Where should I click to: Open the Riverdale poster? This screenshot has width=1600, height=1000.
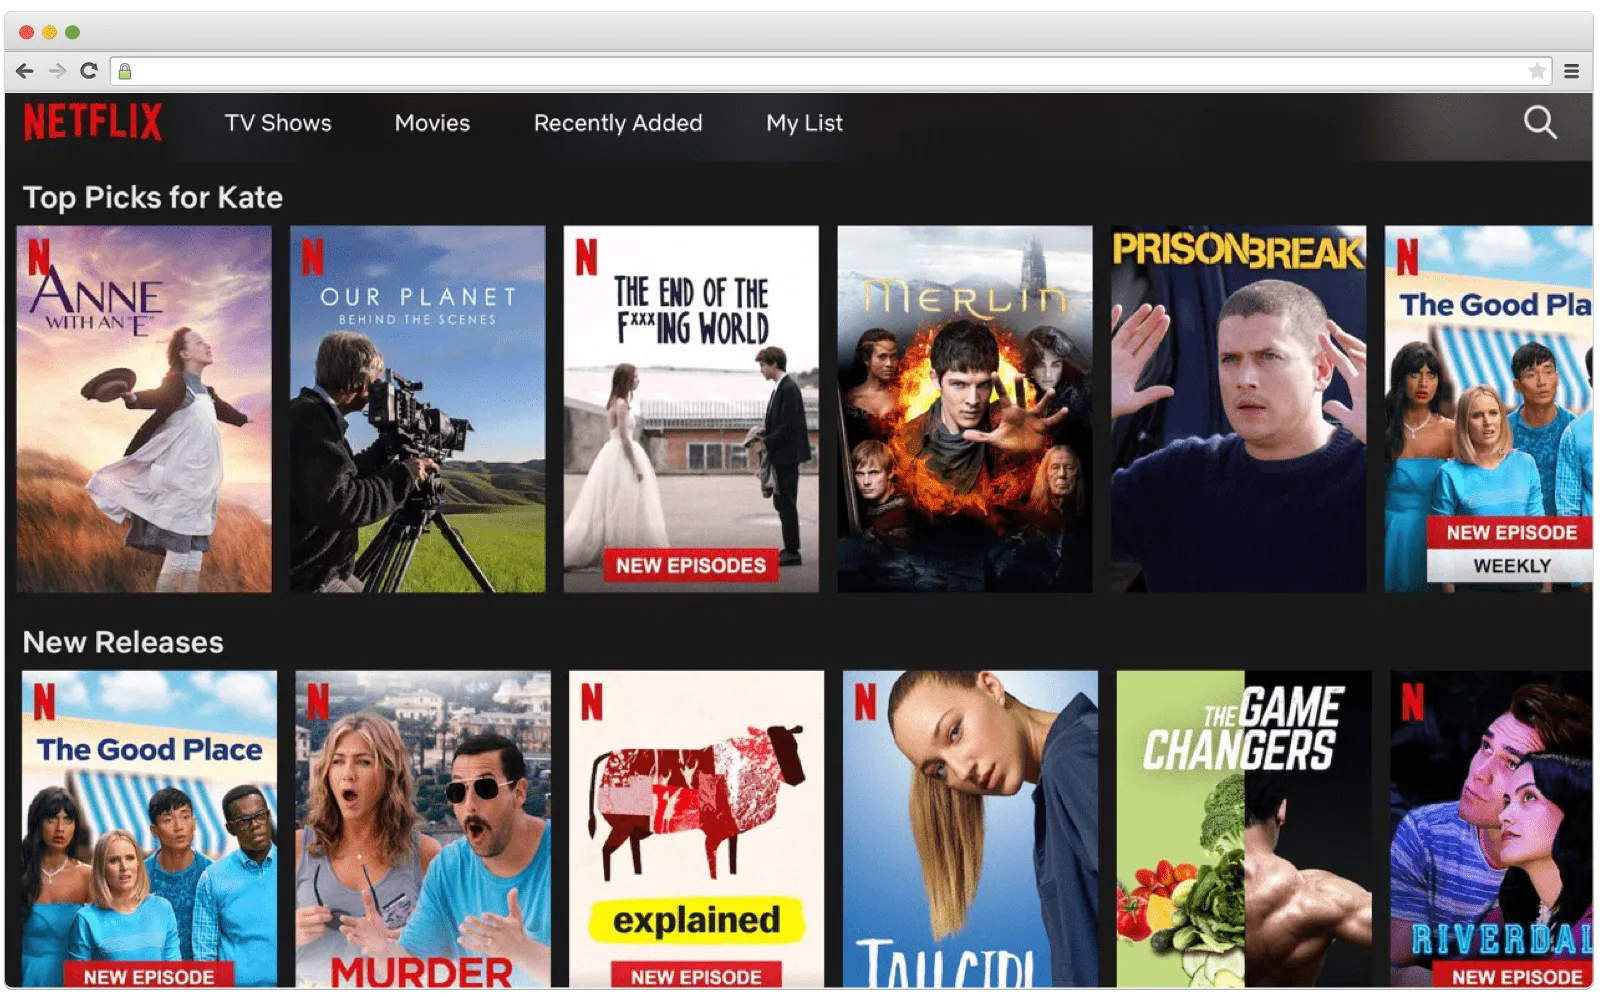coord(1491,829)
